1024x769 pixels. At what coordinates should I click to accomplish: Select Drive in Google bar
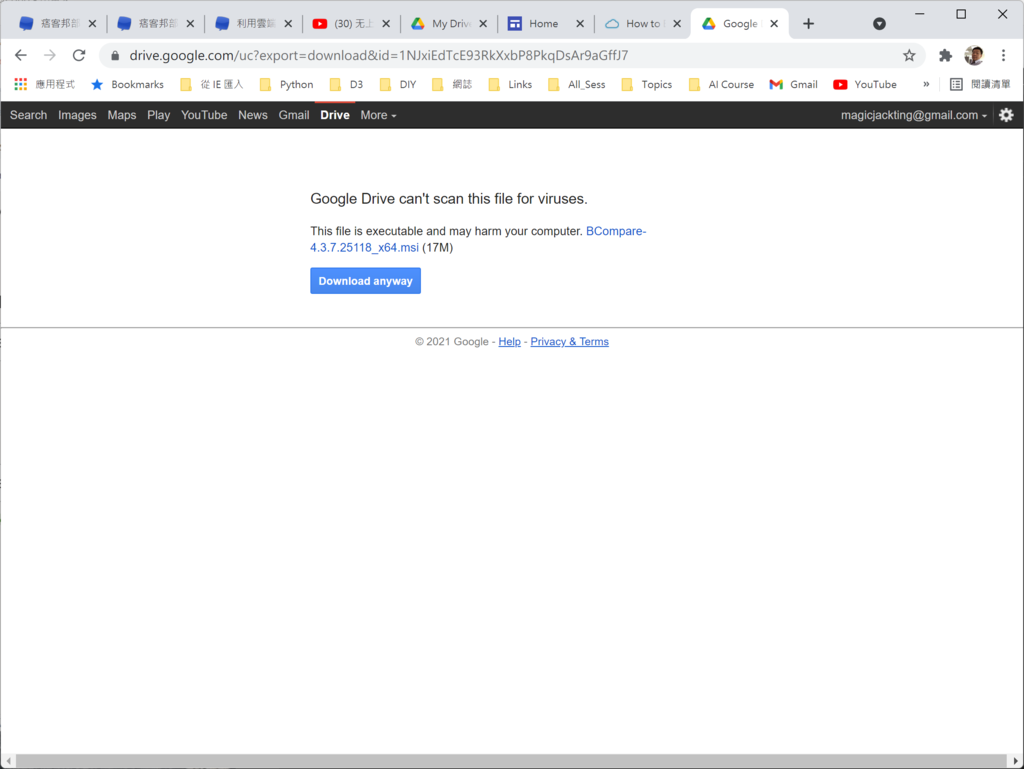[335, 115]
